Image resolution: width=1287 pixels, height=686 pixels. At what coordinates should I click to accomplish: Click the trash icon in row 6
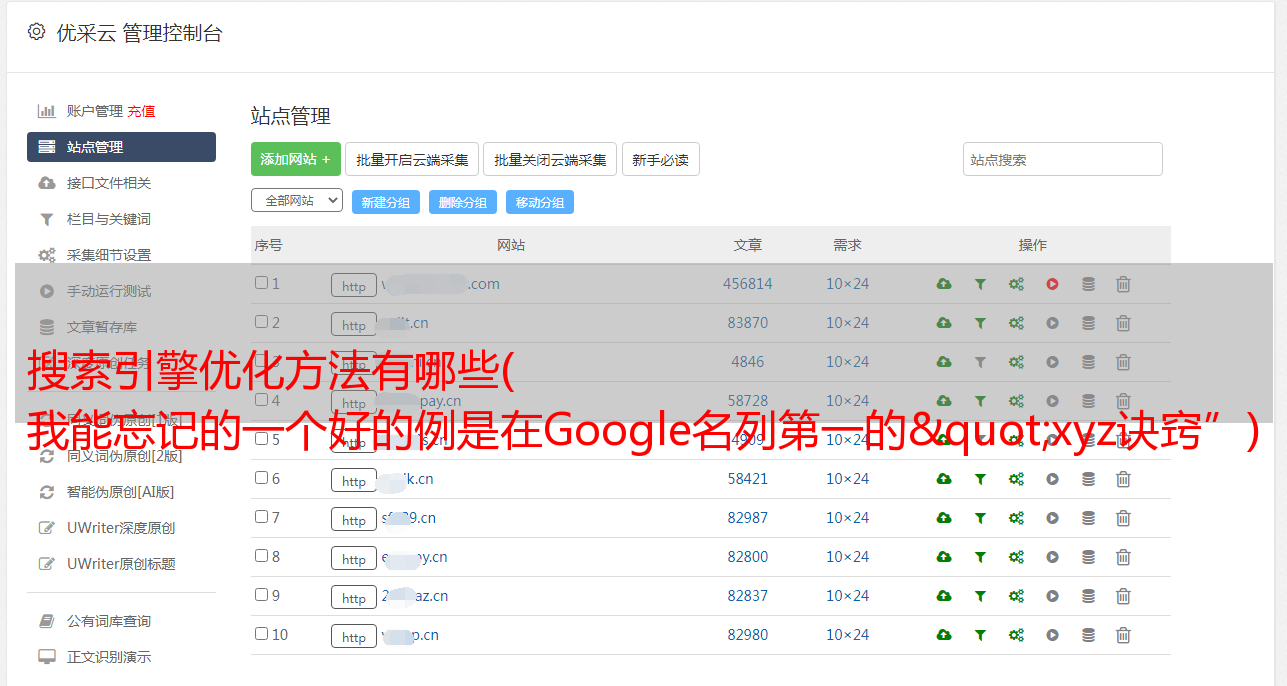click(x=1123, y=479)
